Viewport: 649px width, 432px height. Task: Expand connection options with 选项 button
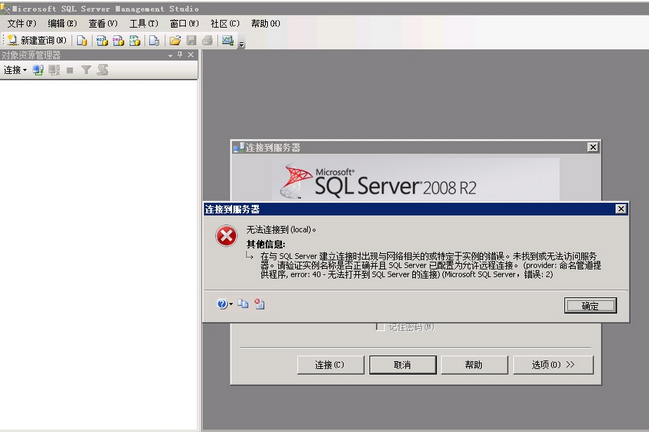pos(553,365)
